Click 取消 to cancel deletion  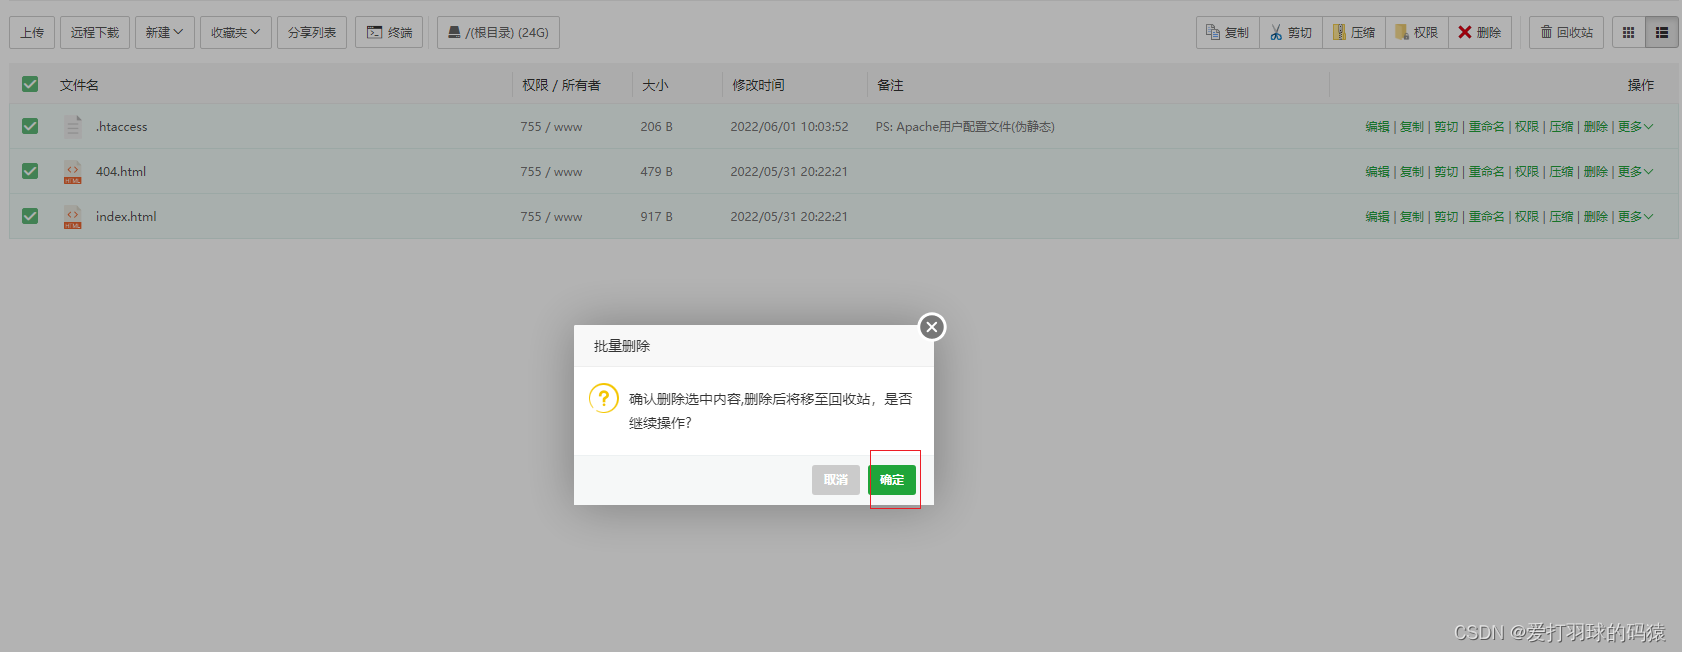[x=836, y=480]
